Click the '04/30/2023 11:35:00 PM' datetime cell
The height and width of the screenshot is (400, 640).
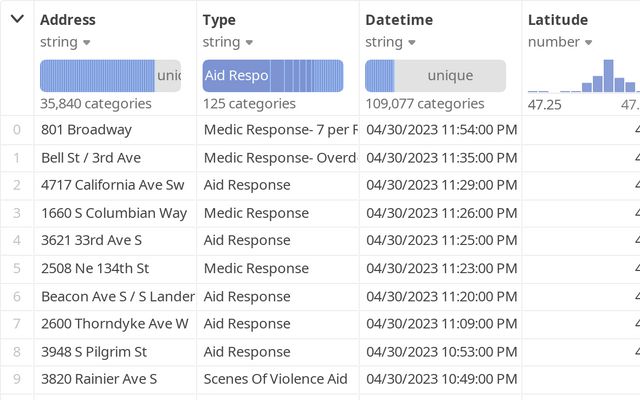[441, 157]
